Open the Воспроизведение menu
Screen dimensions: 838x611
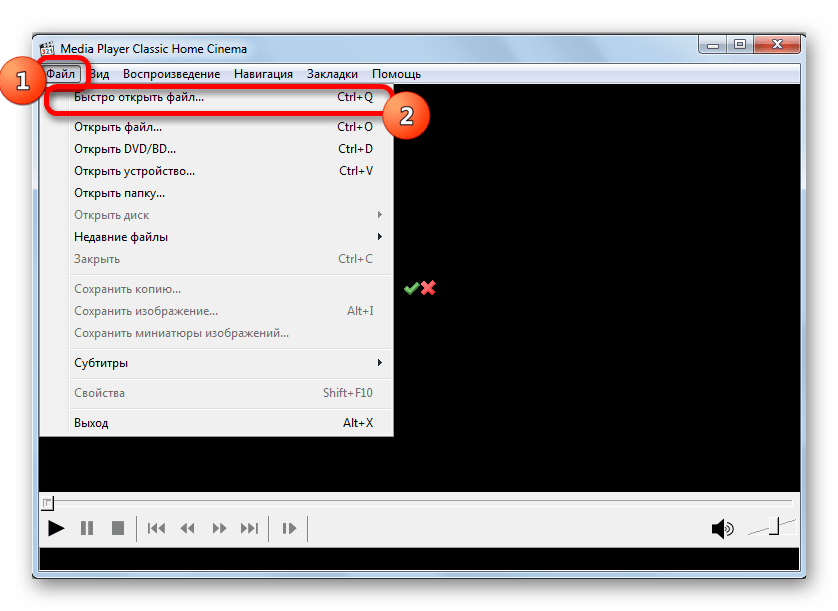(x=171, y=74)
